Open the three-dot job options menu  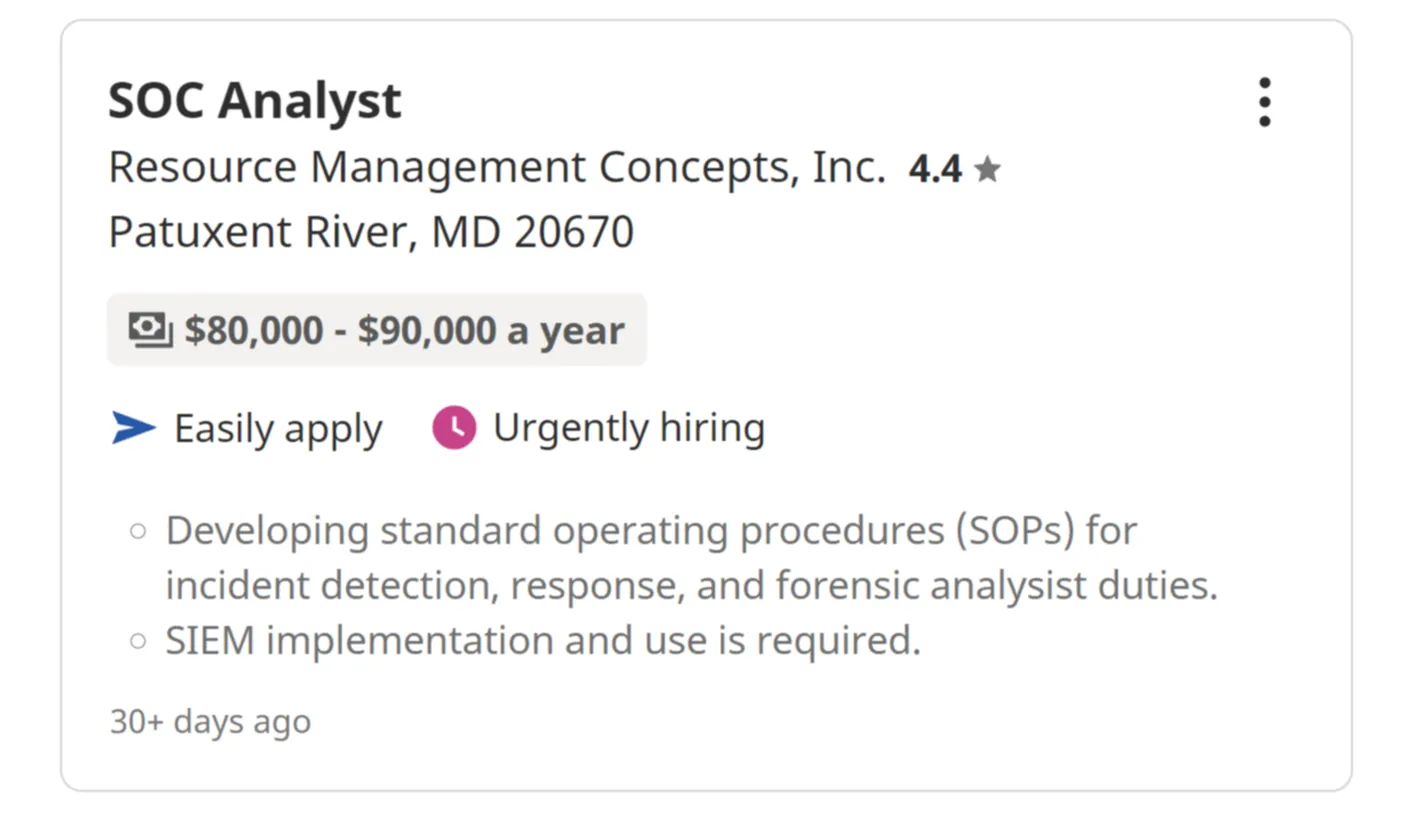[1265, 102]
